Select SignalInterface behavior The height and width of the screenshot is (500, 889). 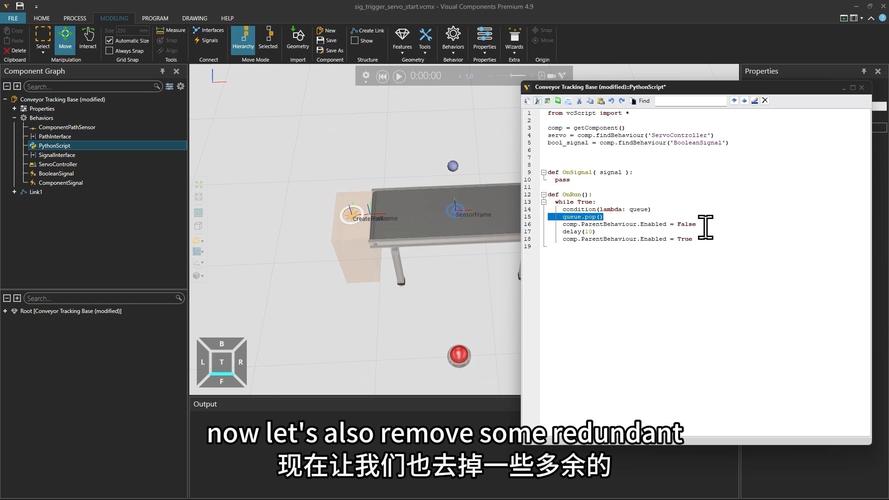(57, 155)
